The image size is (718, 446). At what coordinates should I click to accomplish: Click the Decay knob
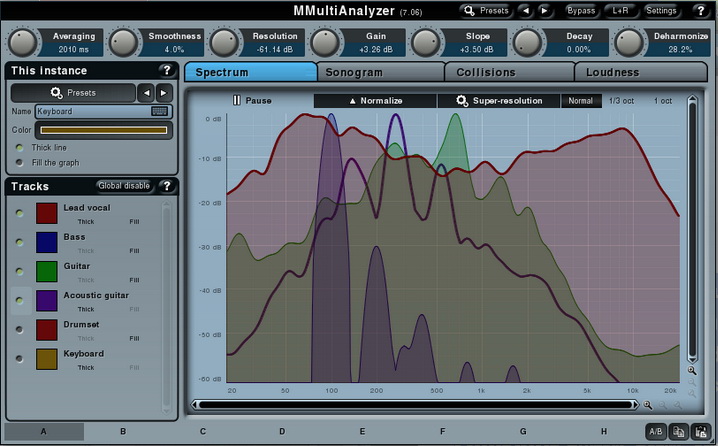point(527,43)
